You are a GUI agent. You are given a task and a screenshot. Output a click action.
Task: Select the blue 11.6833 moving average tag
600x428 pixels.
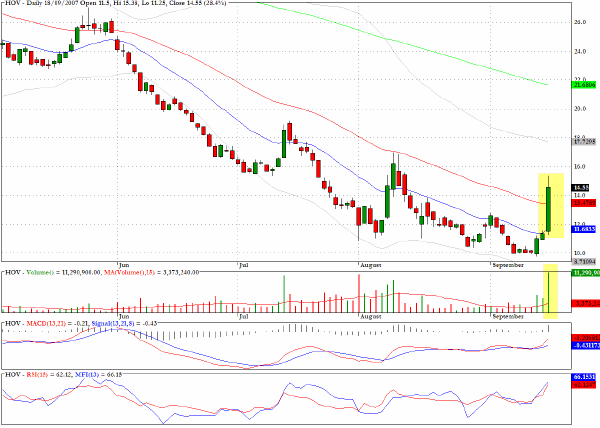tap(584, 229)
